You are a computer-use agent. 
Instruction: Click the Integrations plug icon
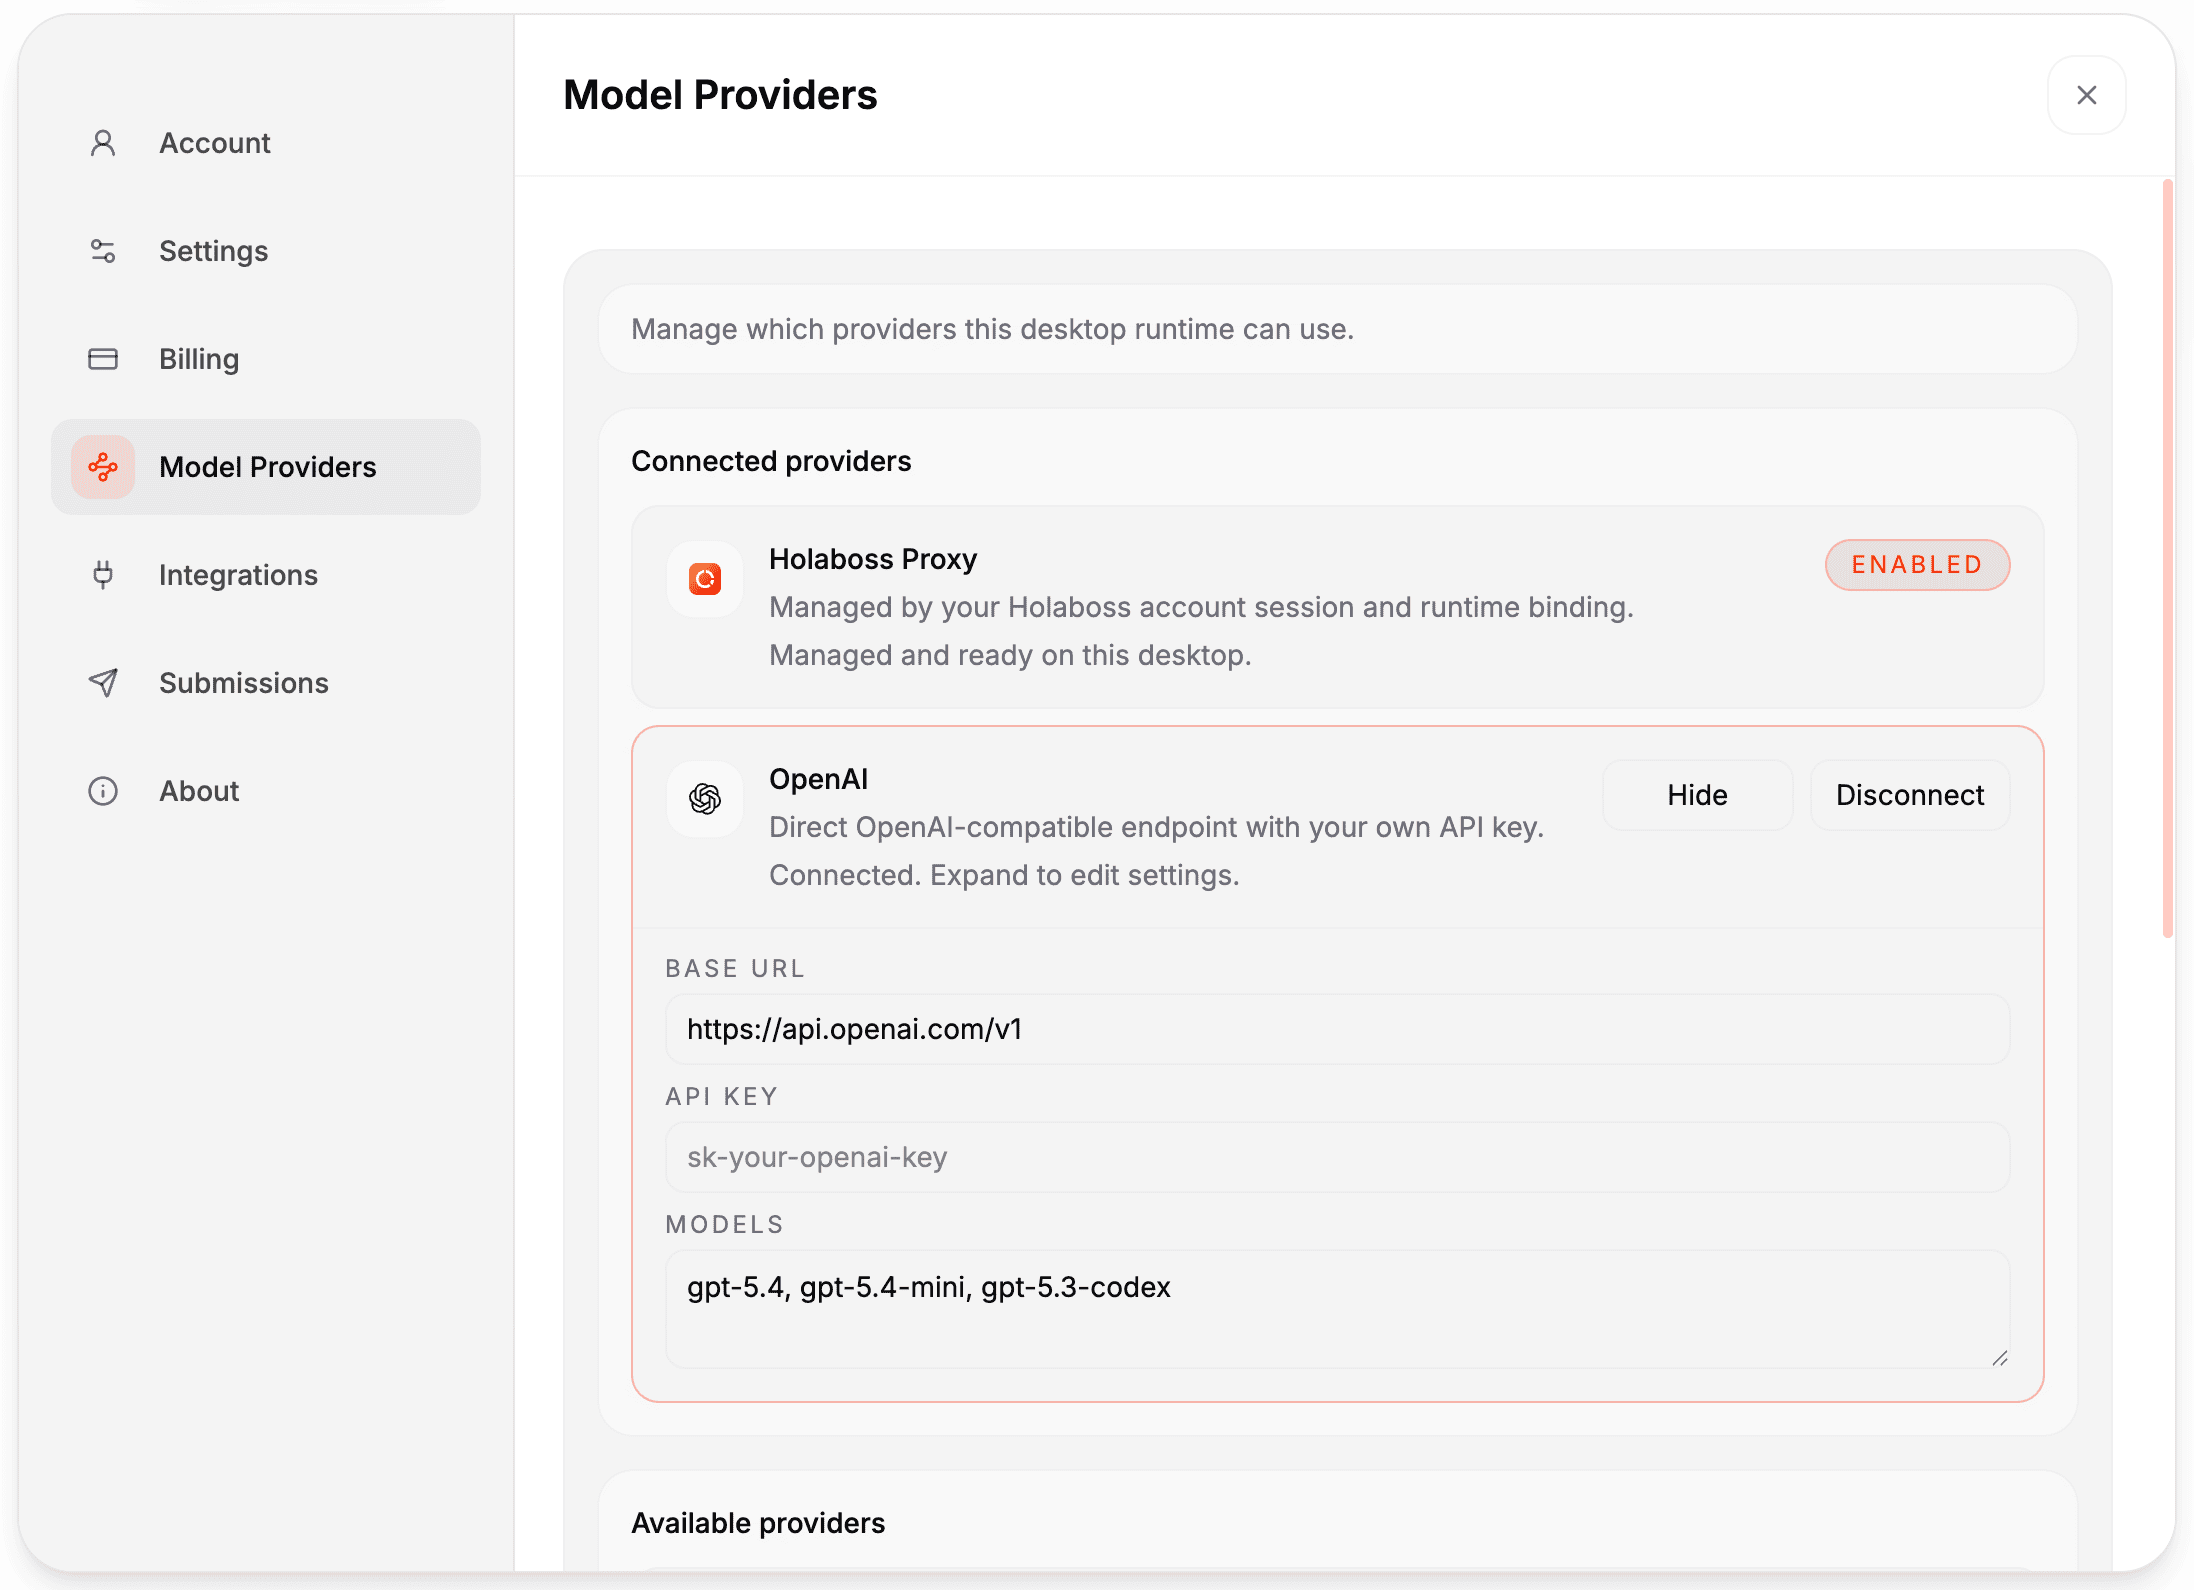(x=103, y=574)
